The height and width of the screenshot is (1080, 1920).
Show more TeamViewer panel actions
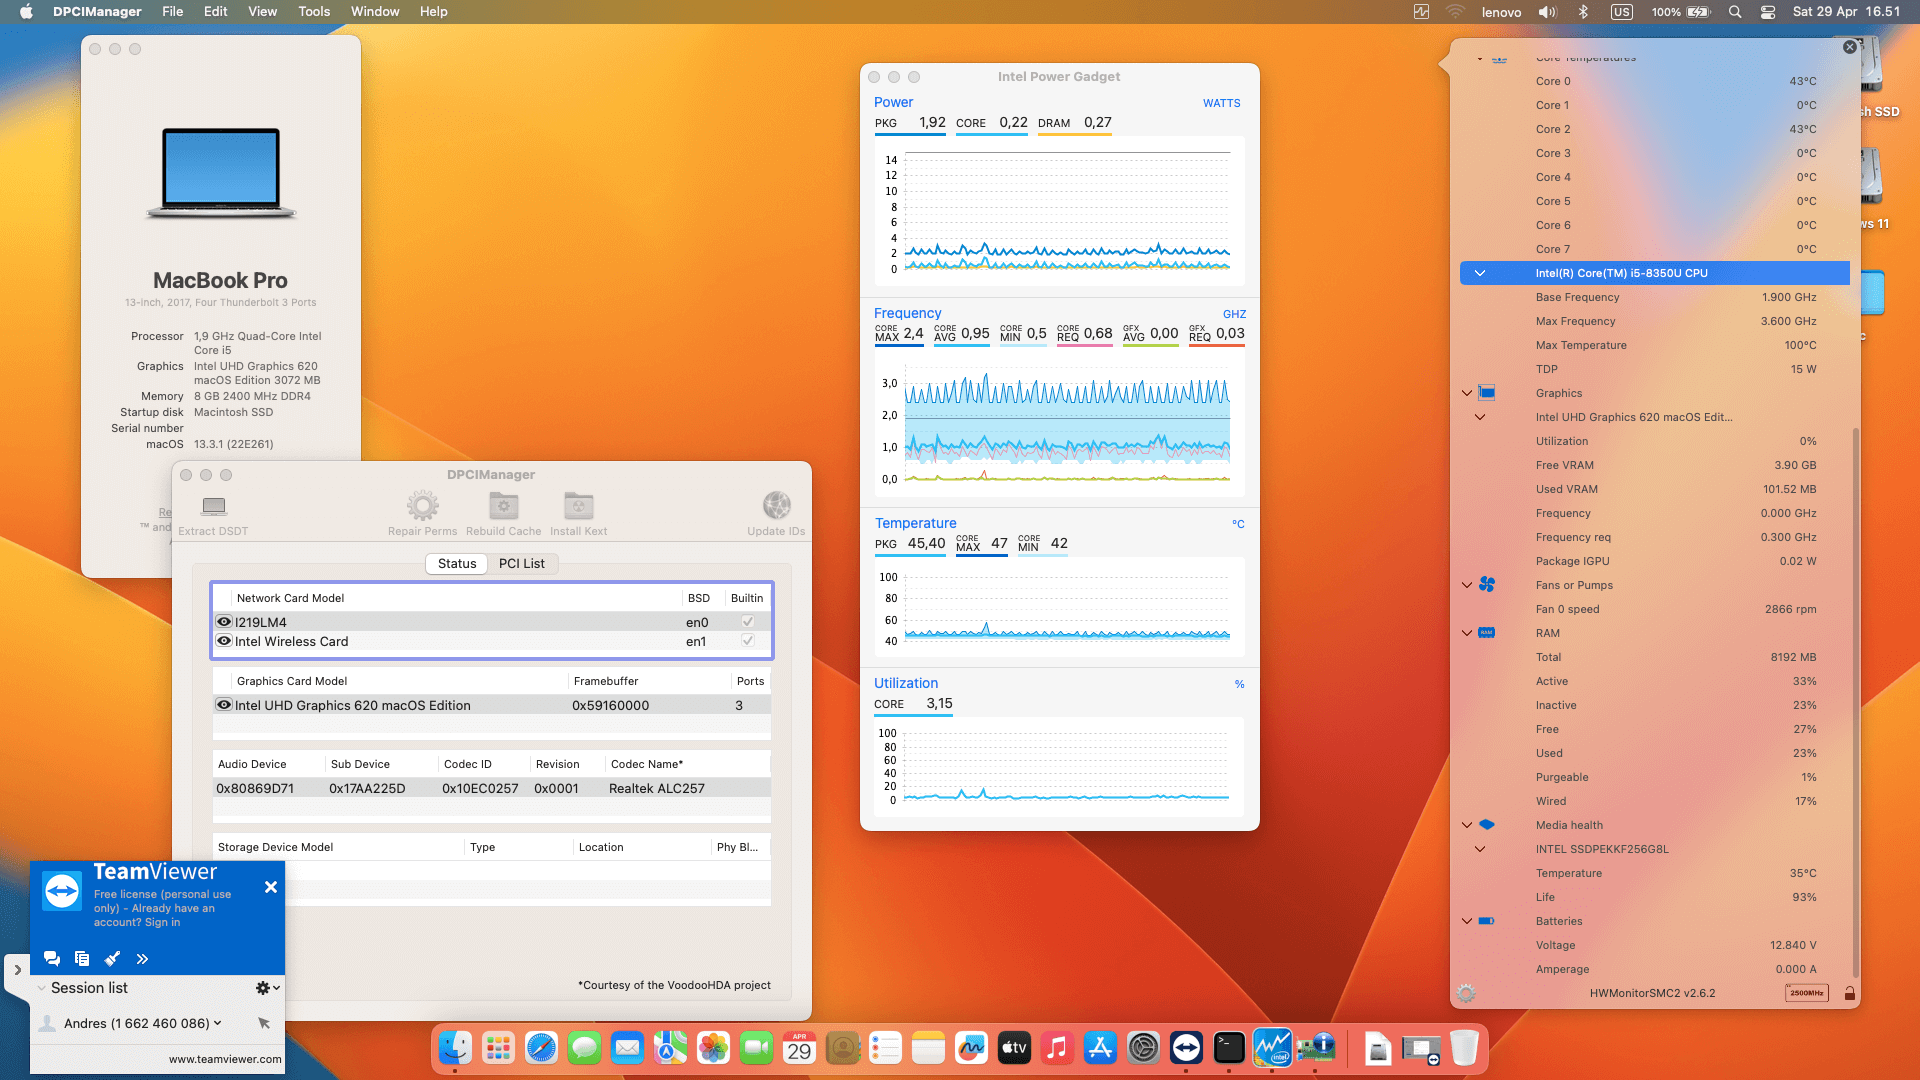coord(142,959)
